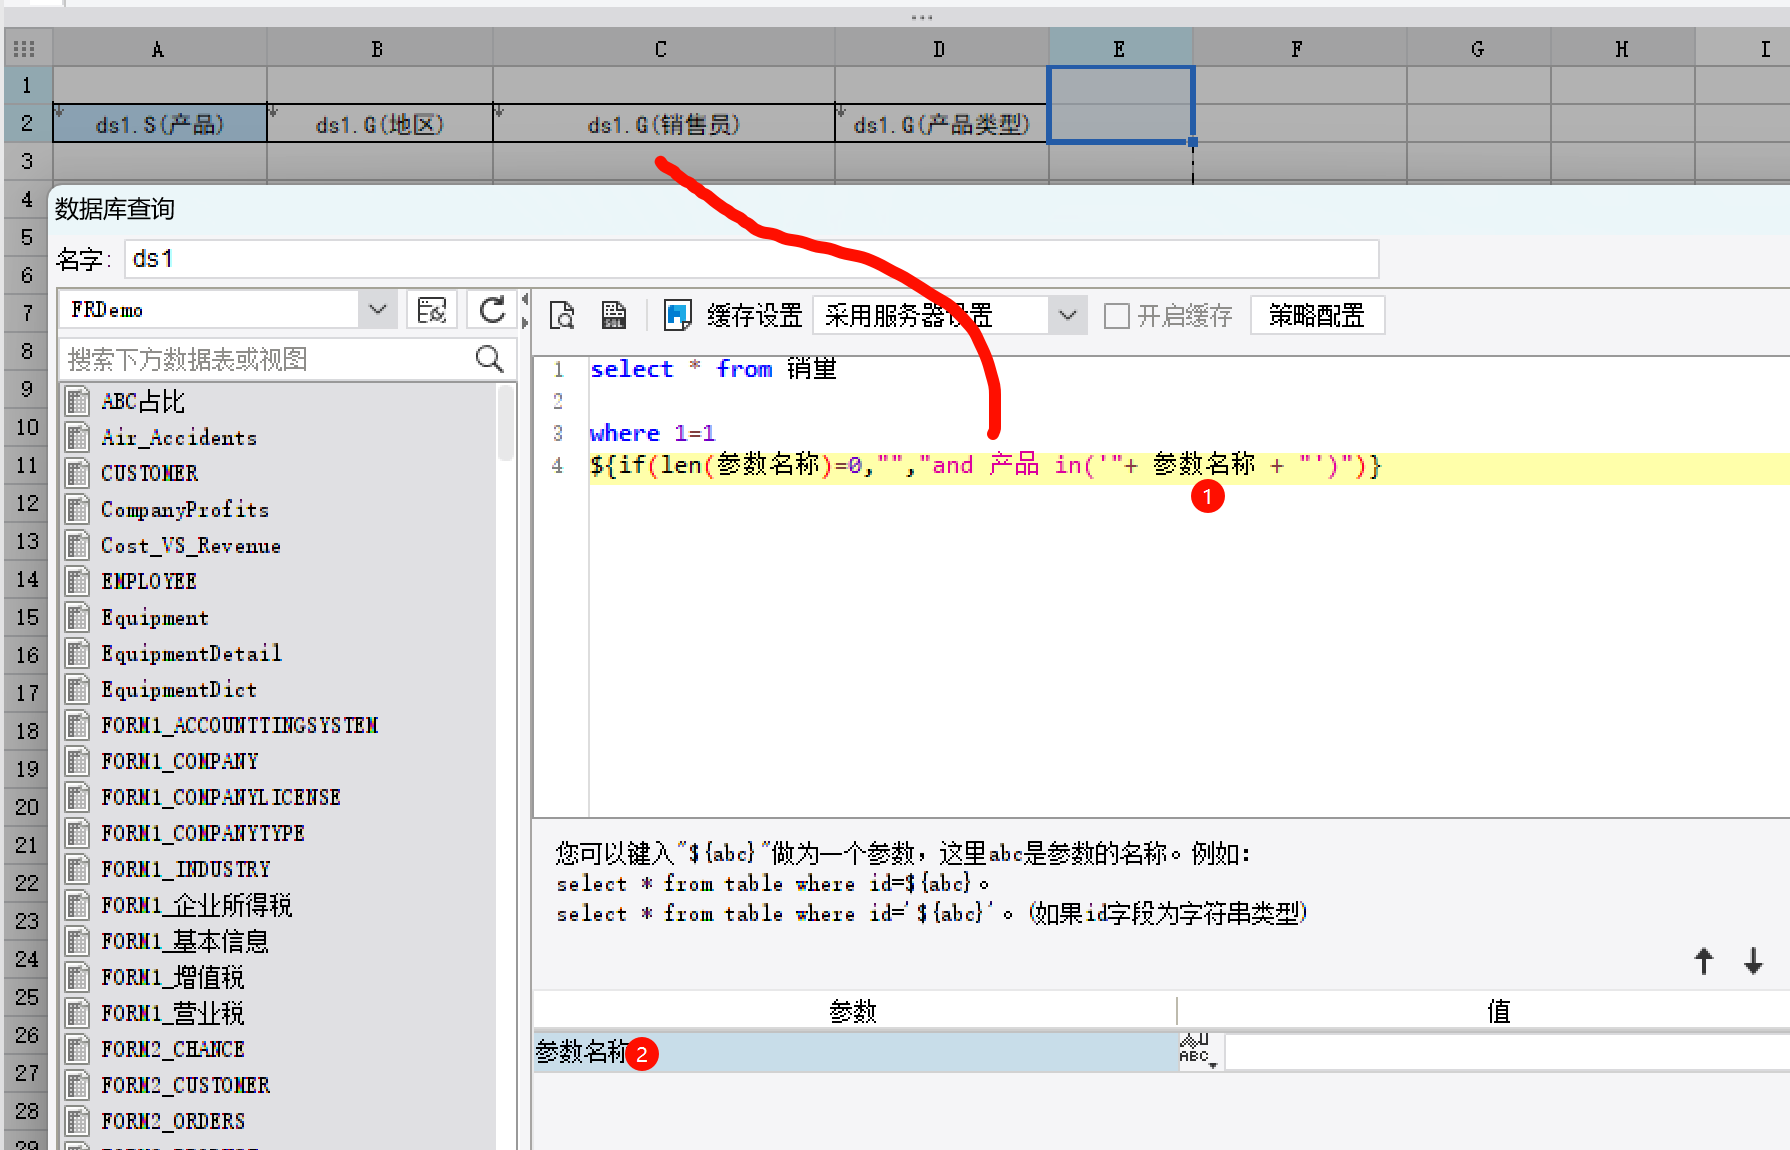Viewport: 1790px width, 1150px height.
Task: Click cell ds1.G(产品类型)
Action: [x=941, y=124]
